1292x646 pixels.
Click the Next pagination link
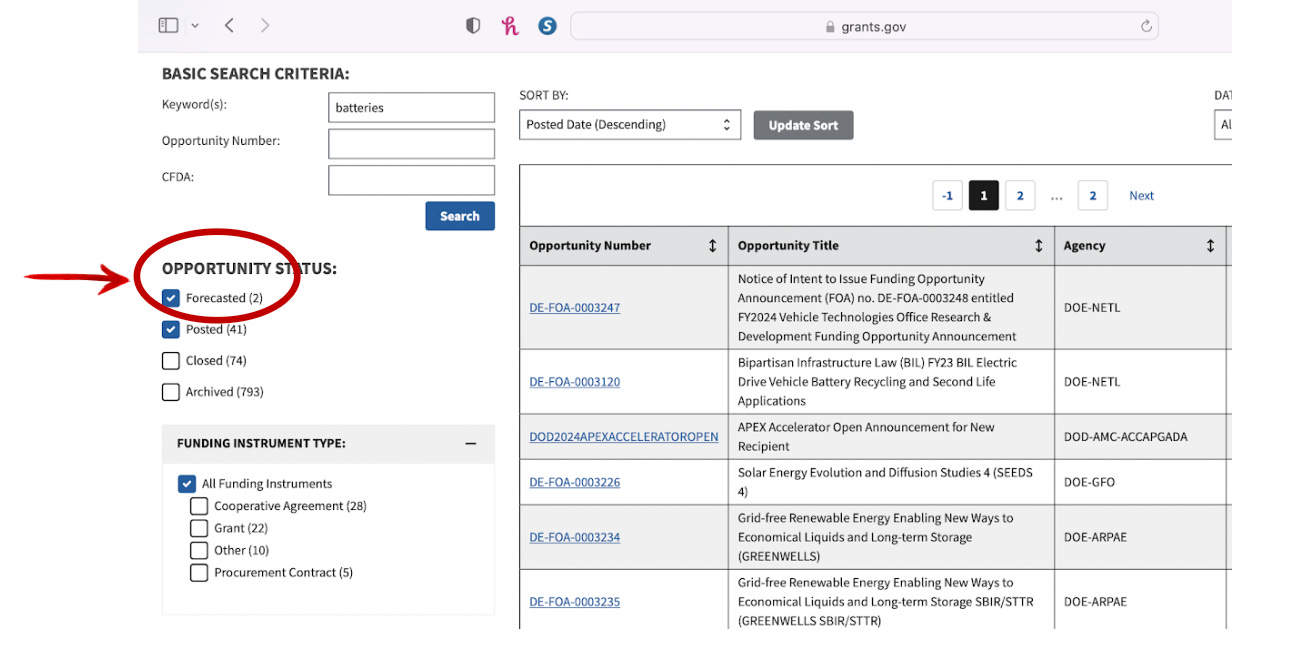pos(1141,196)
